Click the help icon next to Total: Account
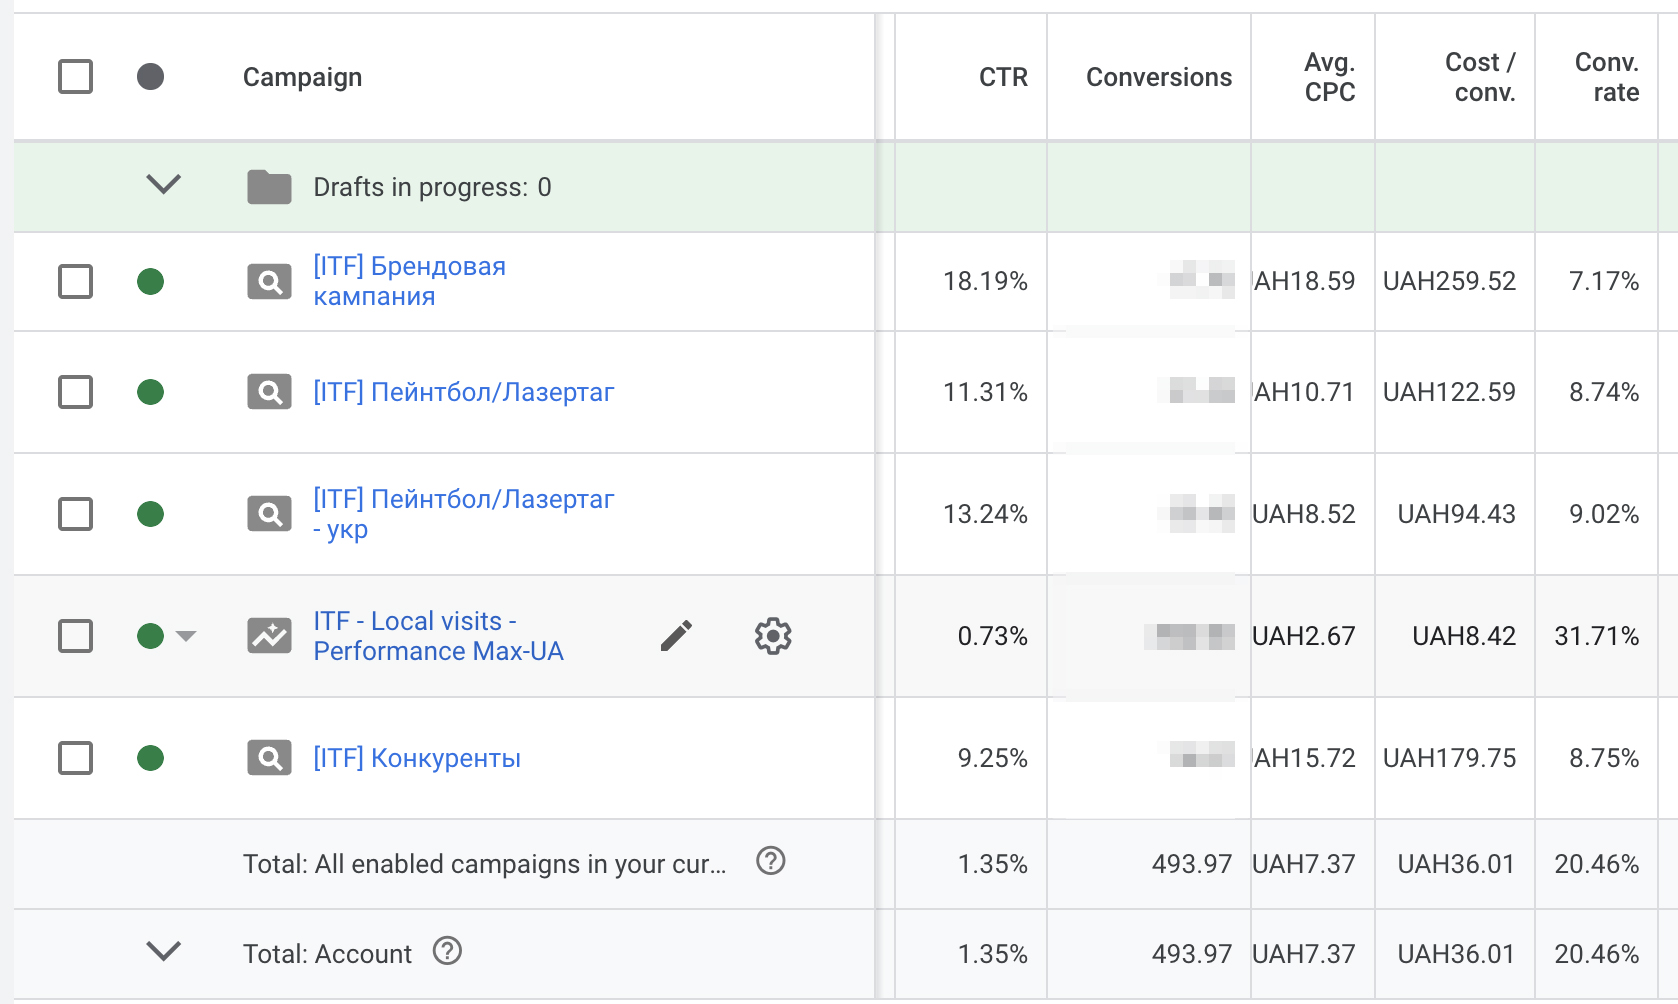The height and width of the screenshot is (1004, 1678). (447, 951)
